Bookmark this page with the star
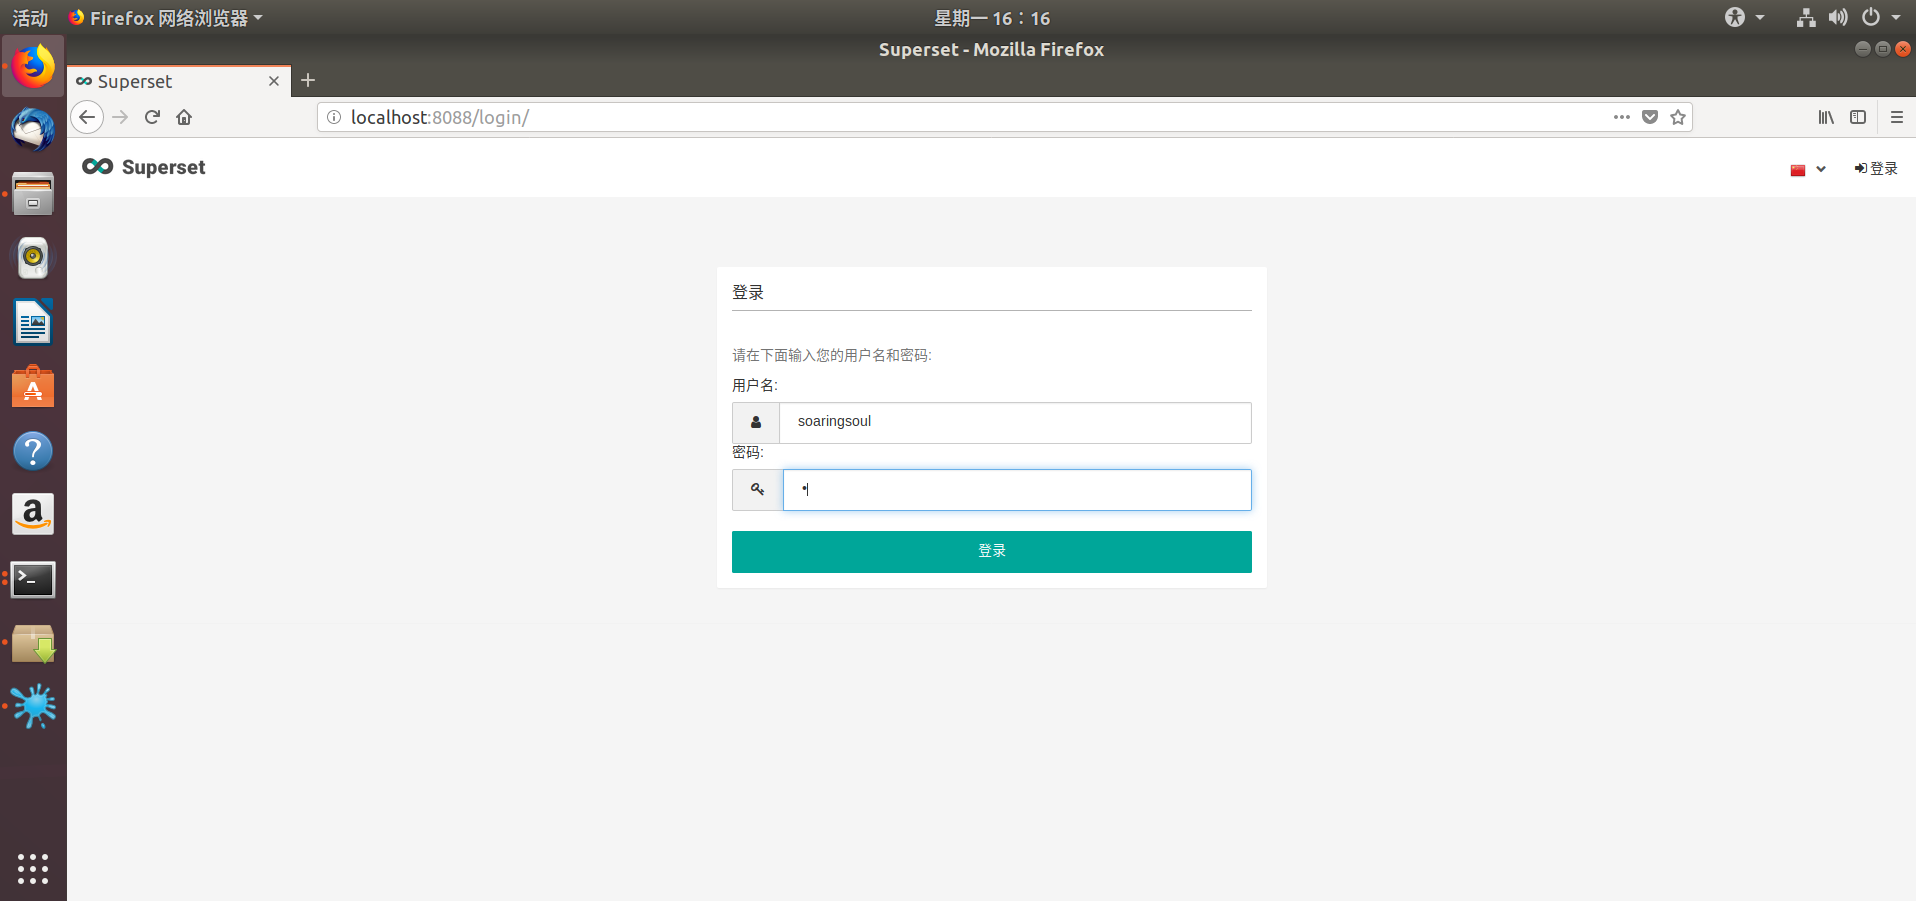1916x901 pixels. pos(1678,117)
